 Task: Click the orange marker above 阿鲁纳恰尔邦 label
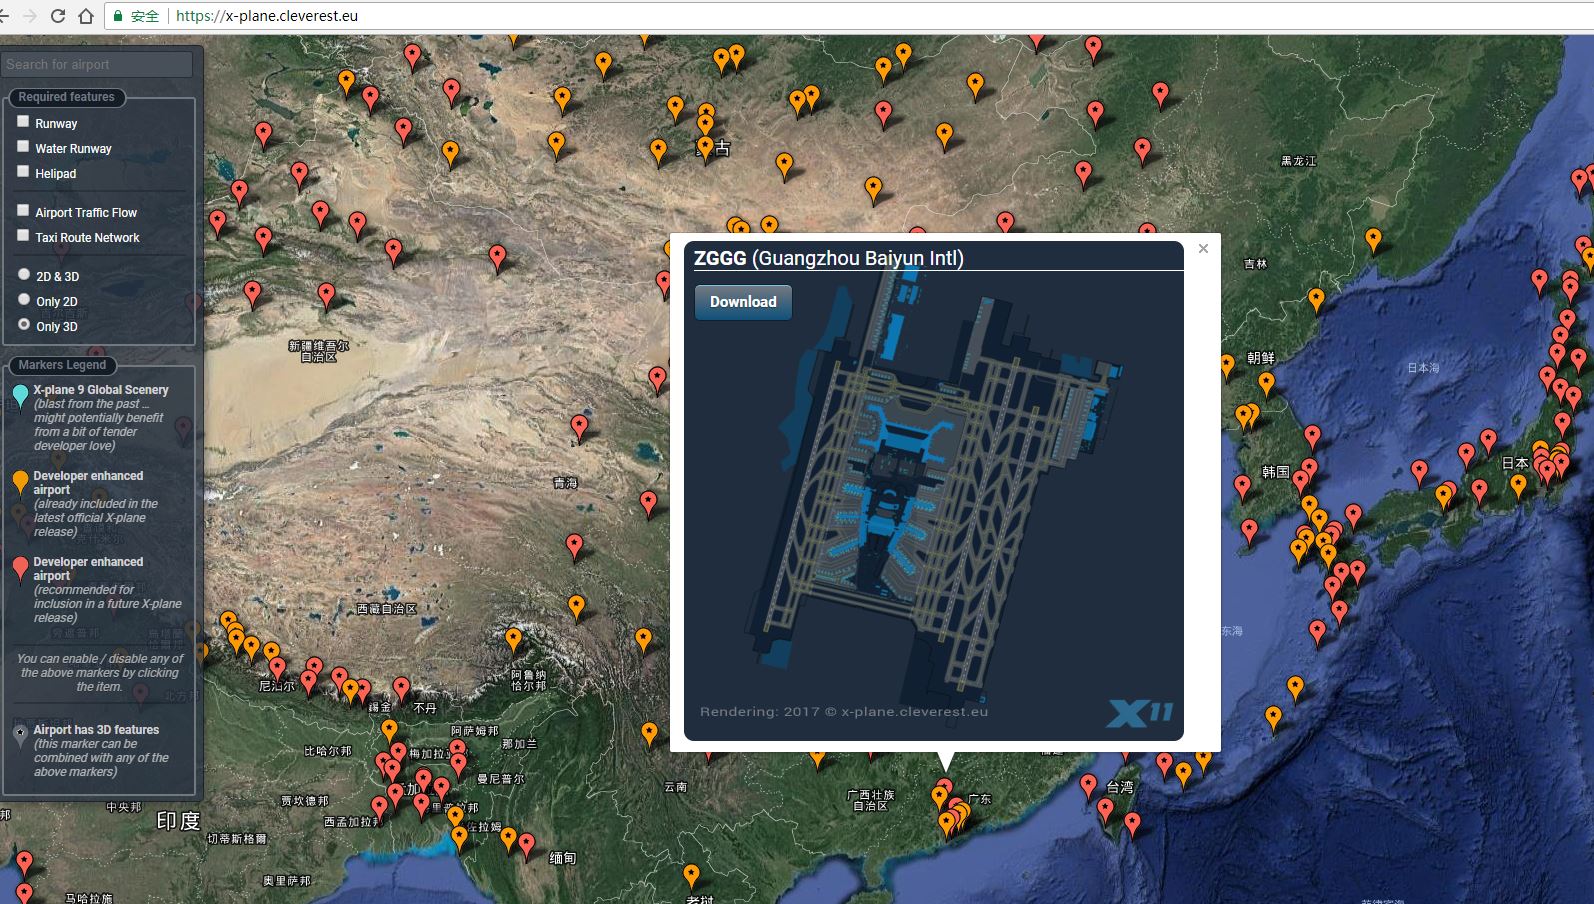coord(513,639)
